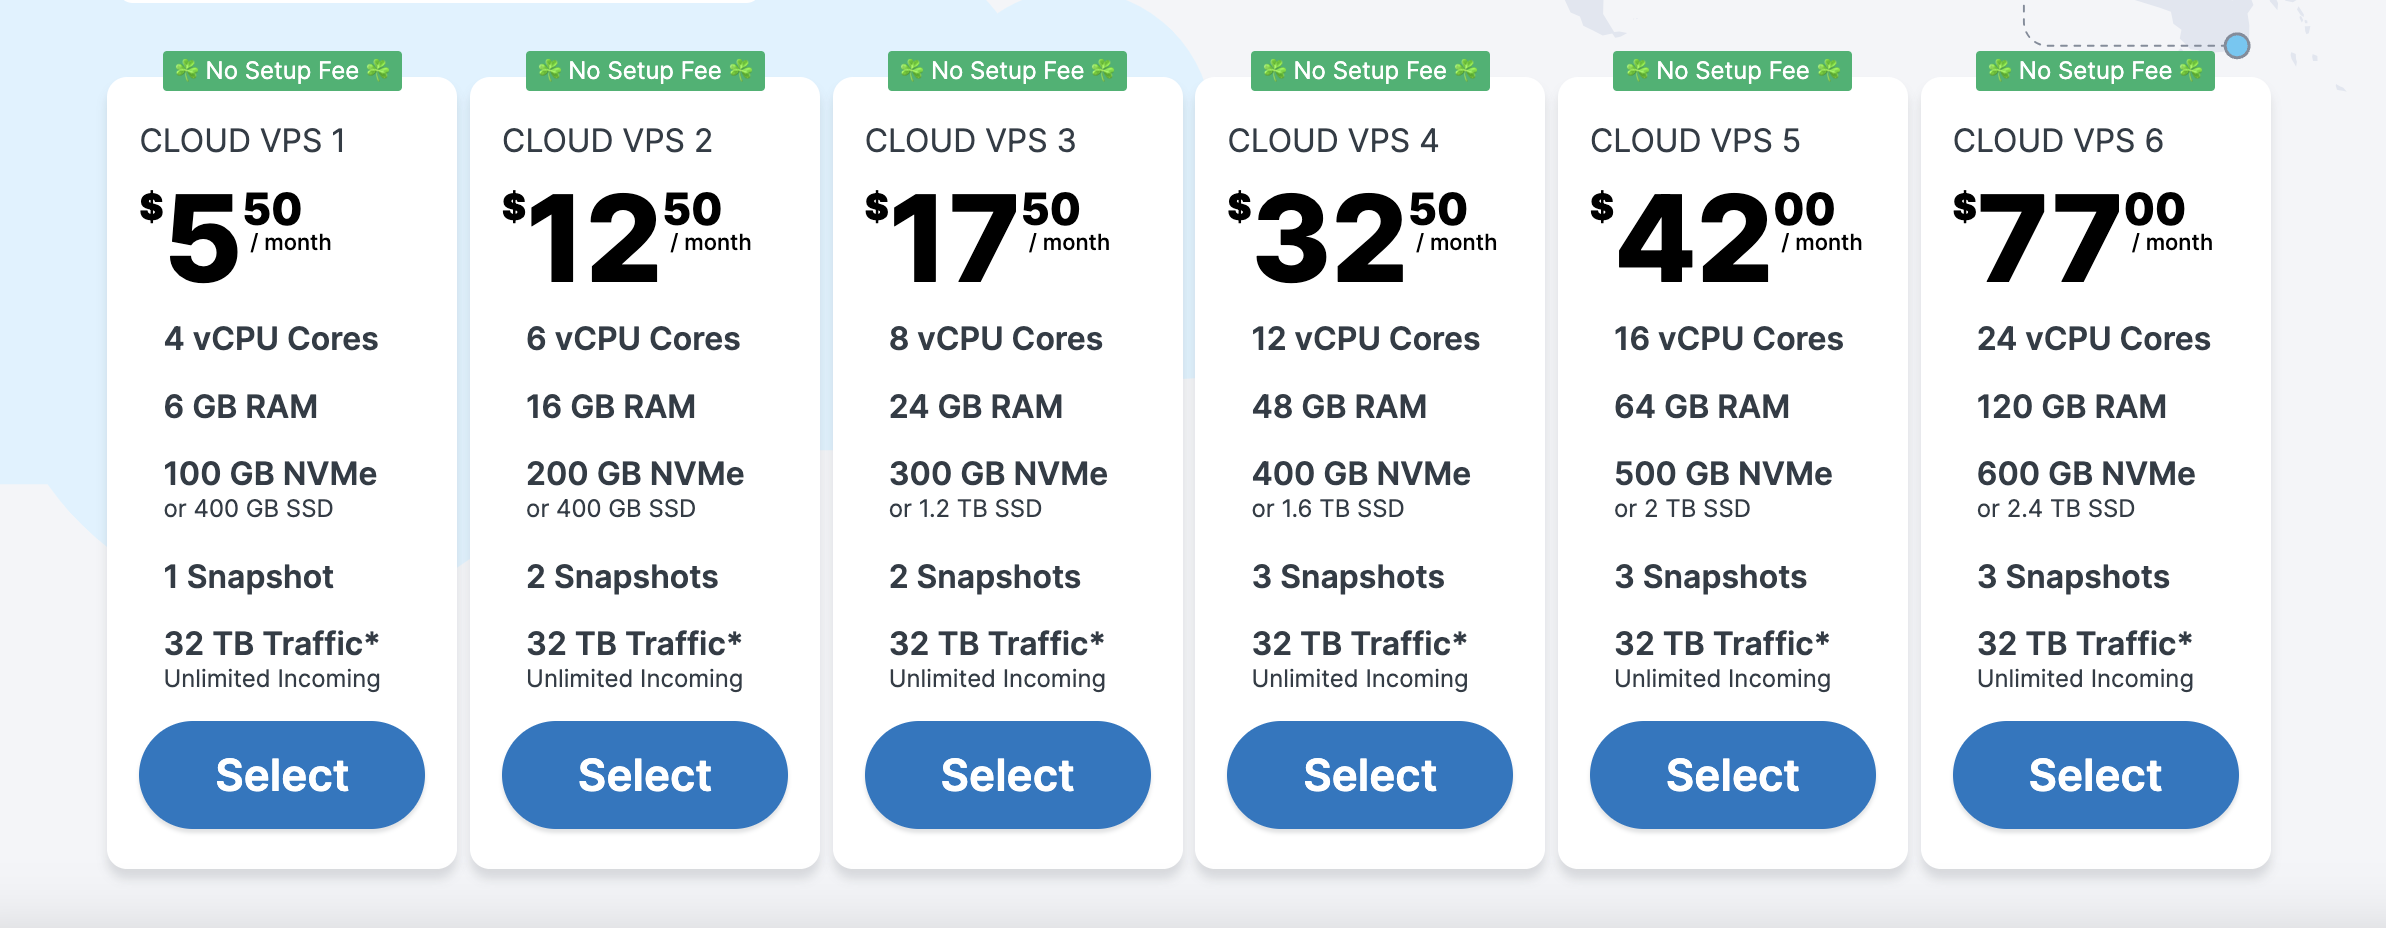This screenshot has height=928, width=2386.
Task: Click the $12.50 per month price
Action: click(x=626, y=237)
